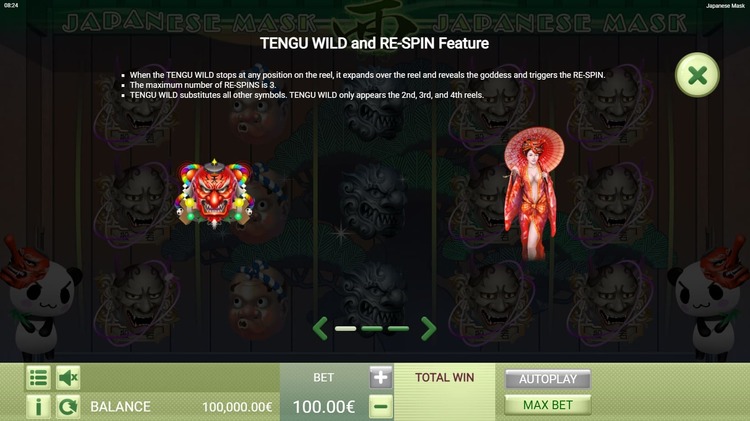Image resolution: width=750 pixels, height=421 pixels.
Task: Increase bet with the plus button
Action: coord(381,377)
